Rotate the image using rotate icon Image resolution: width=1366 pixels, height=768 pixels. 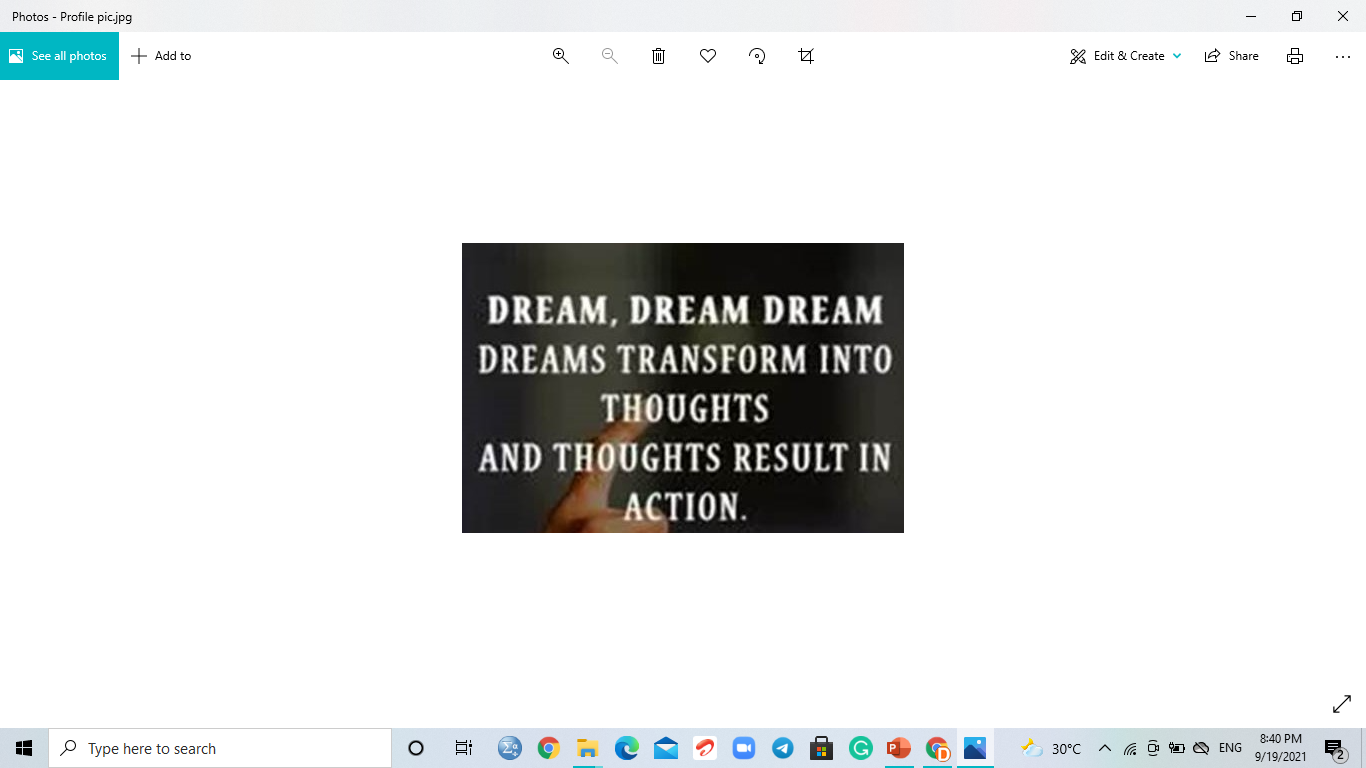[757, 56]
